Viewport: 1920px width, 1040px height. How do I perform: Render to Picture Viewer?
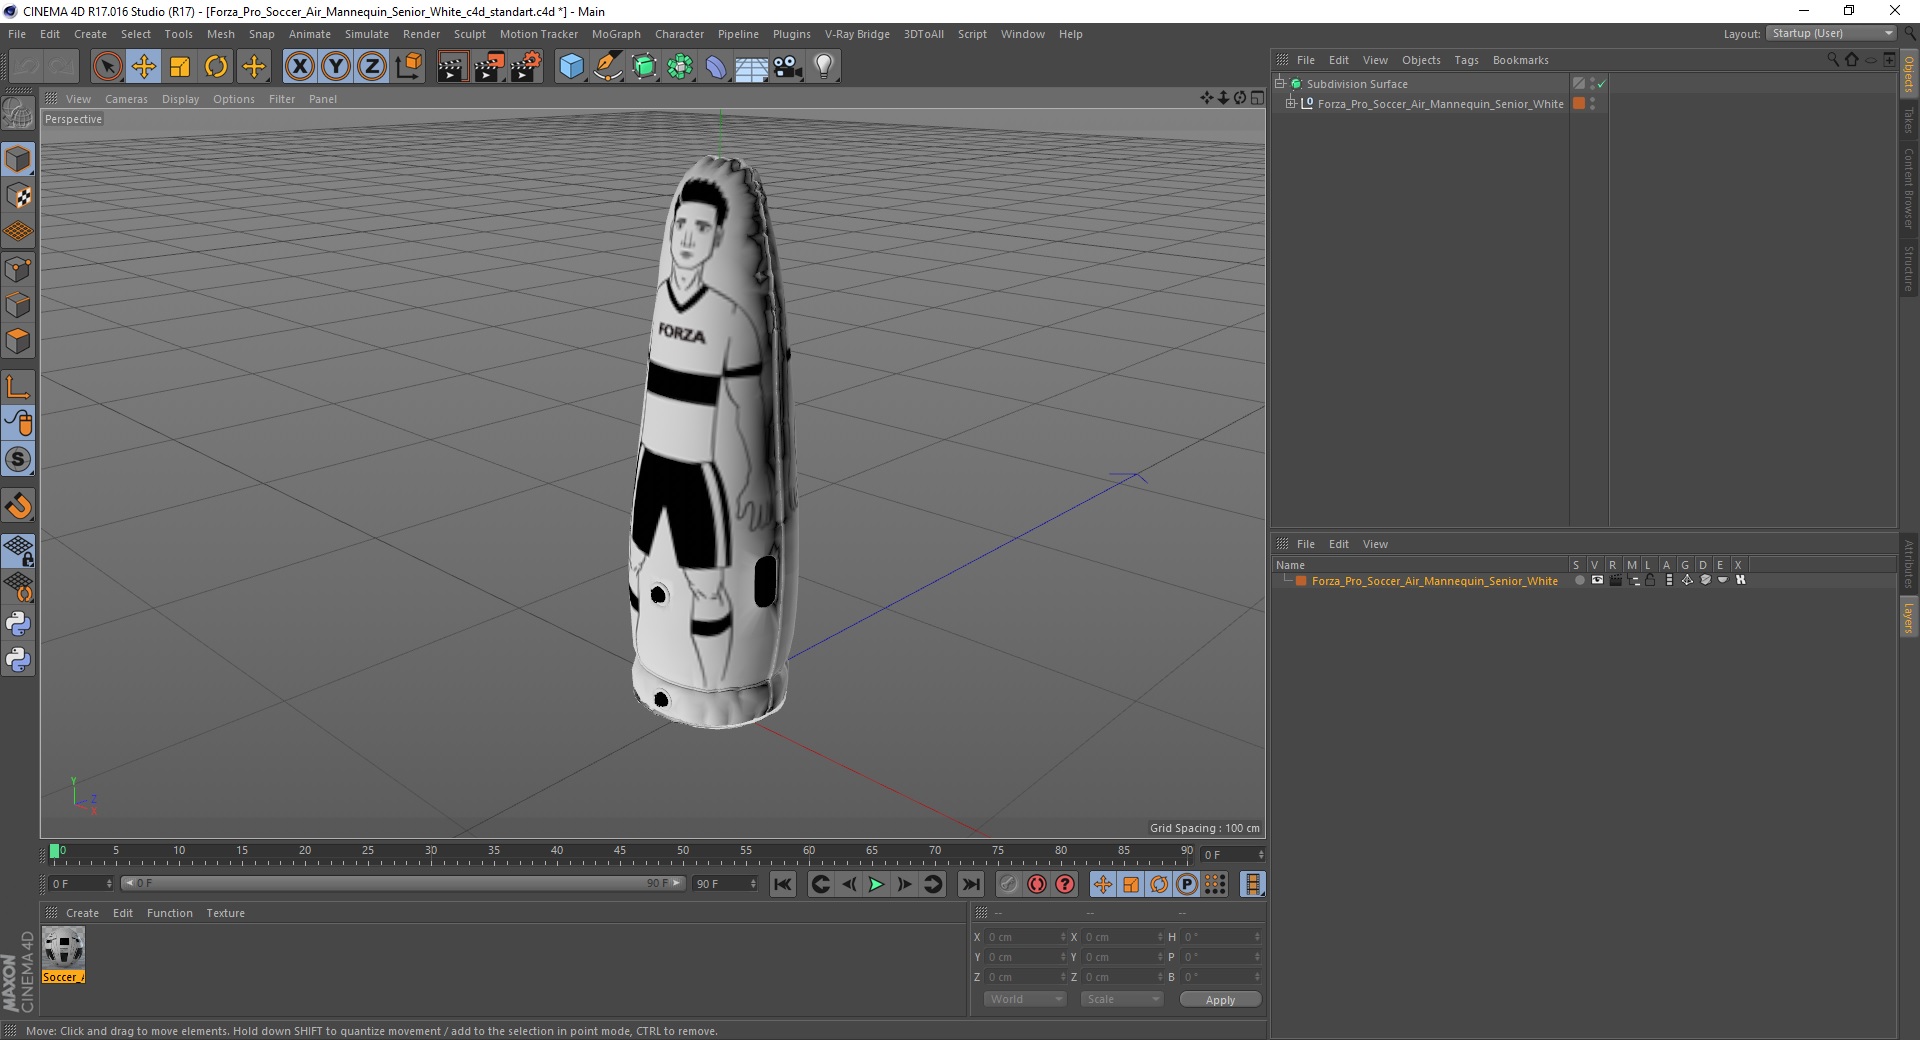point(489,67)
